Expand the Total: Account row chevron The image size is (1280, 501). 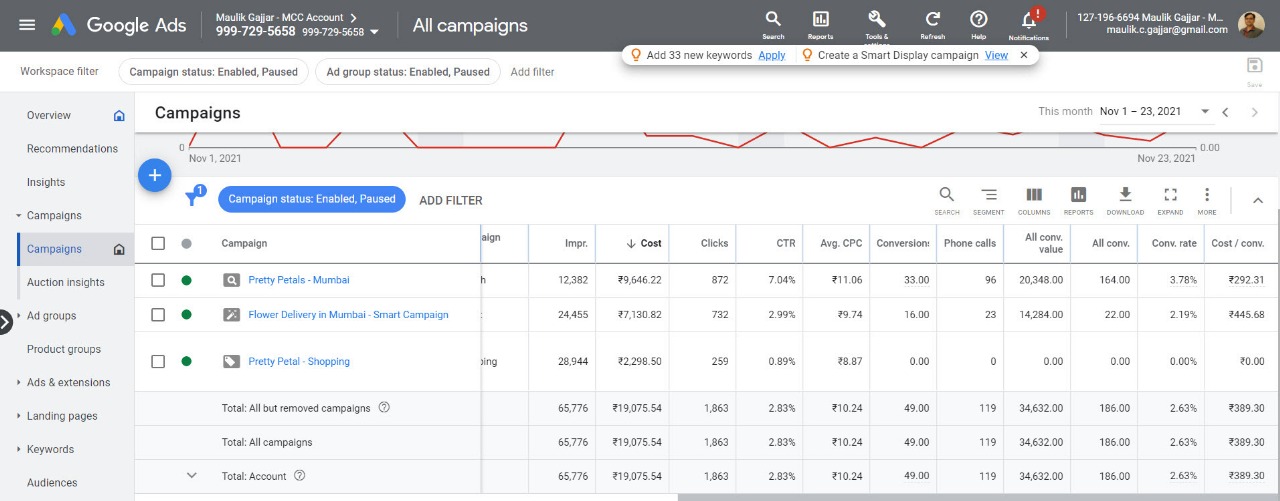(192, 476)
